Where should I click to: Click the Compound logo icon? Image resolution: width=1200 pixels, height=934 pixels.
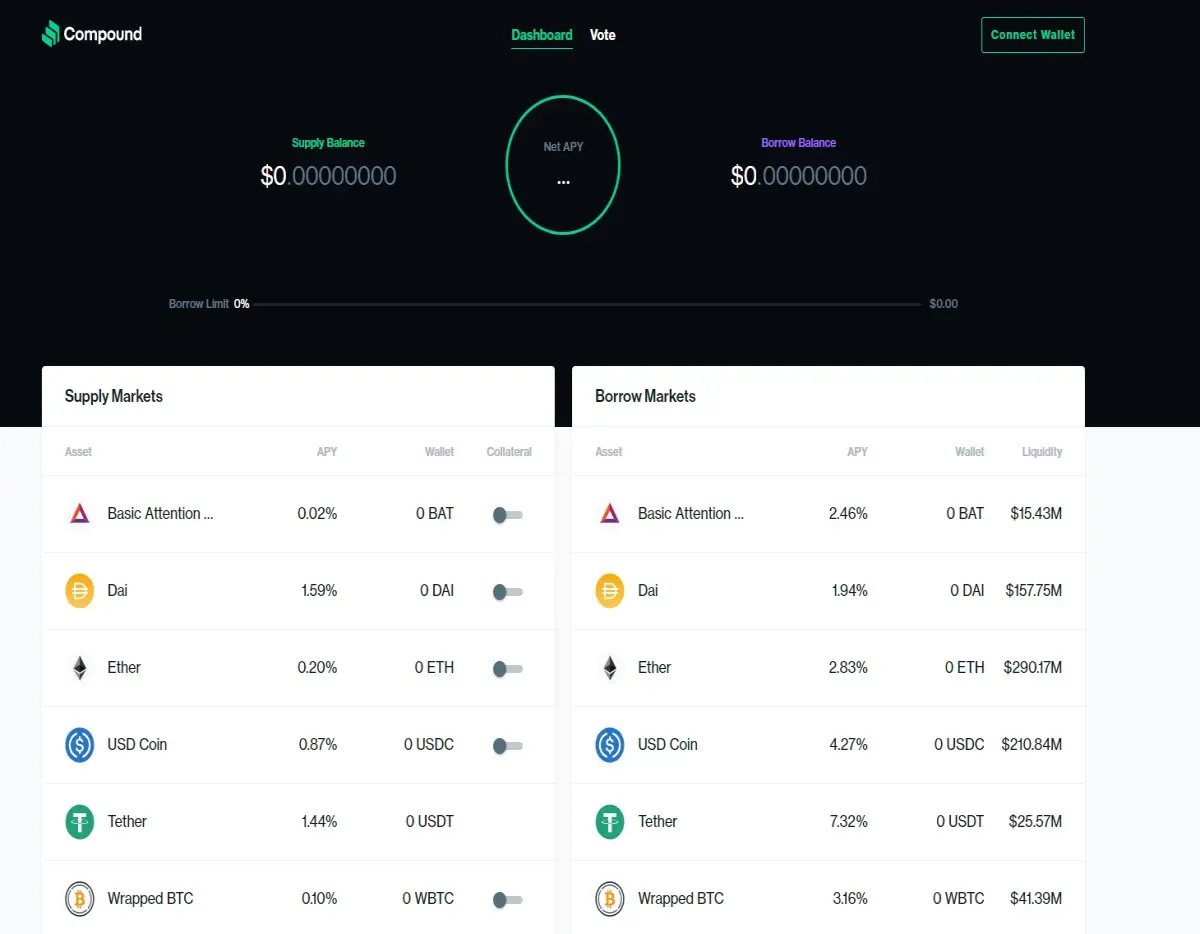click(x=50, y=34)
